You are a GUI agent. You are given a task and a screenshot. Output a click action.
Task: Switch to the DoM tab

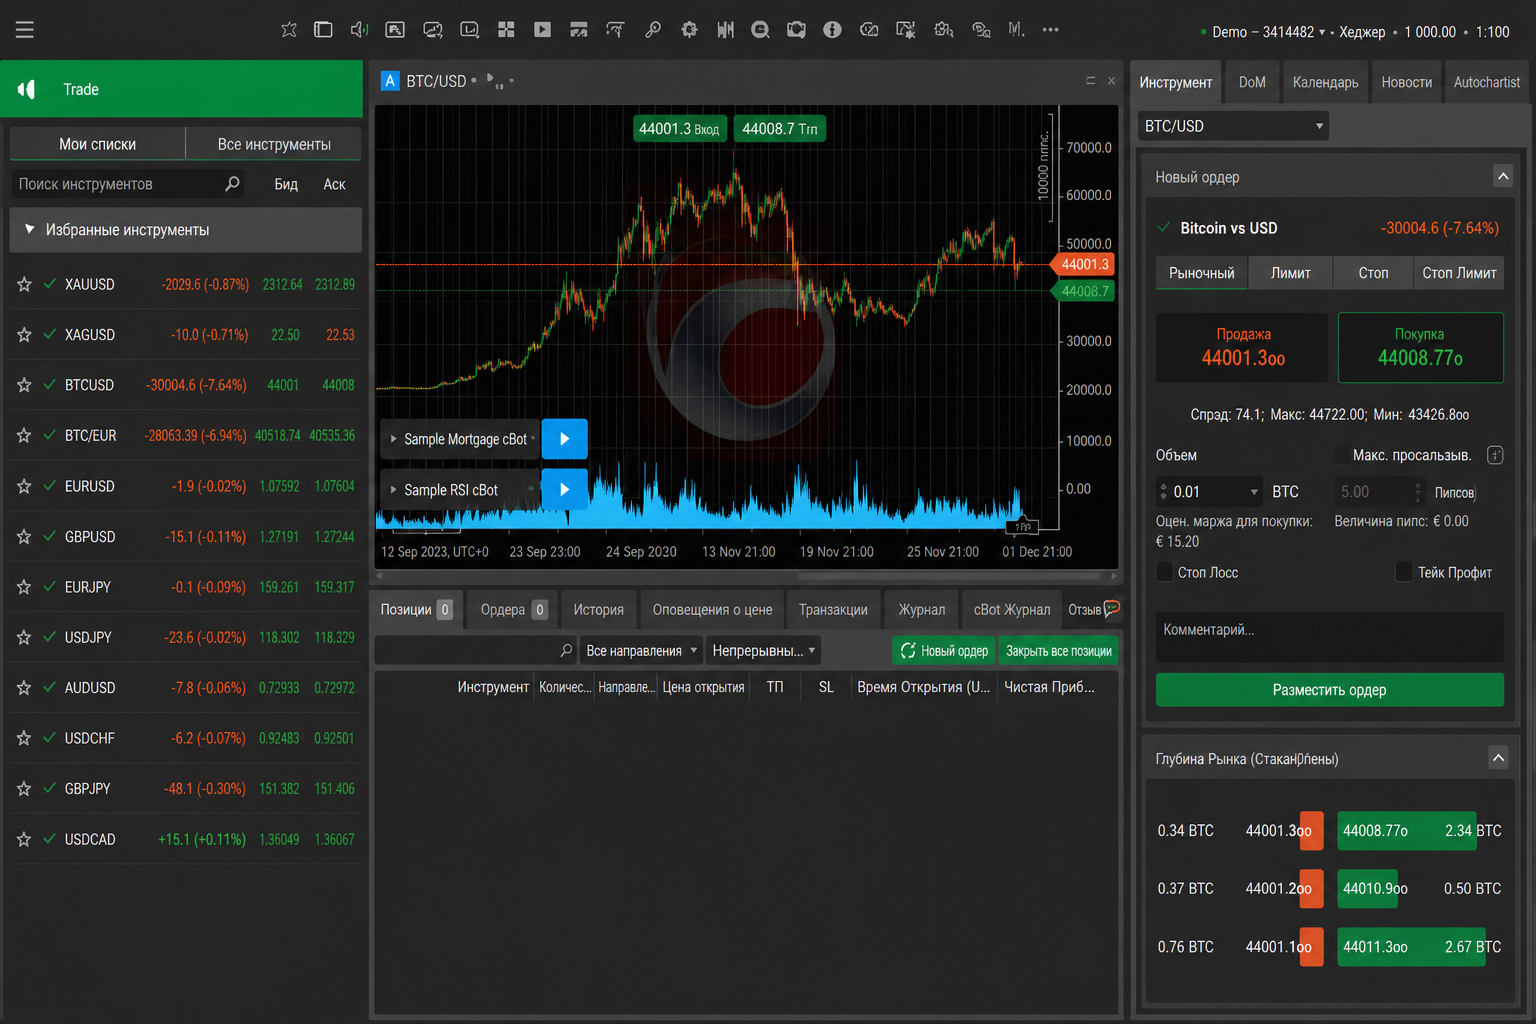click(1252, 82)
